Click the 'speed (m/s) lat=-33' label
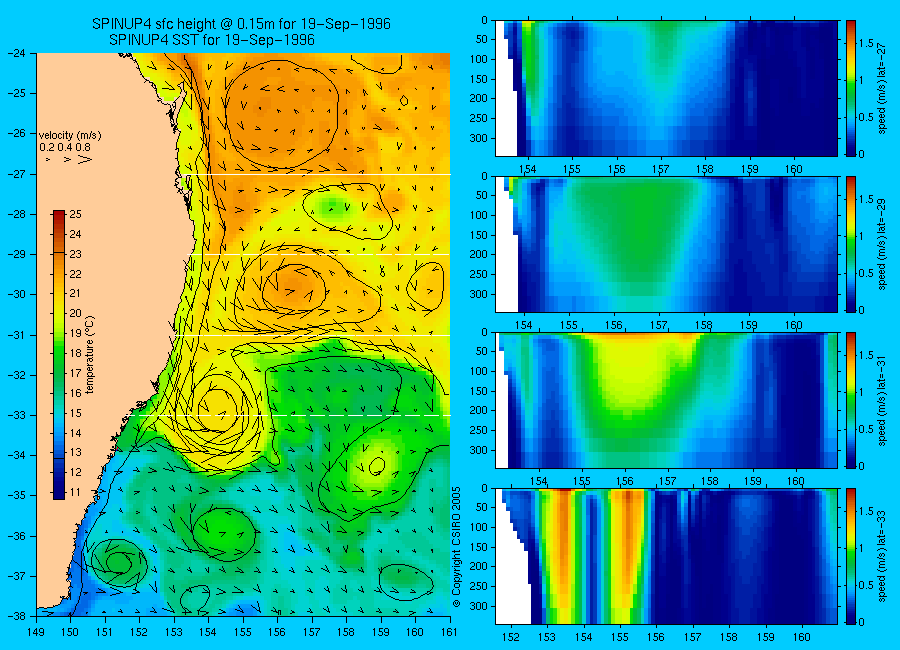The image size is (900, 650). pos(882,556)
